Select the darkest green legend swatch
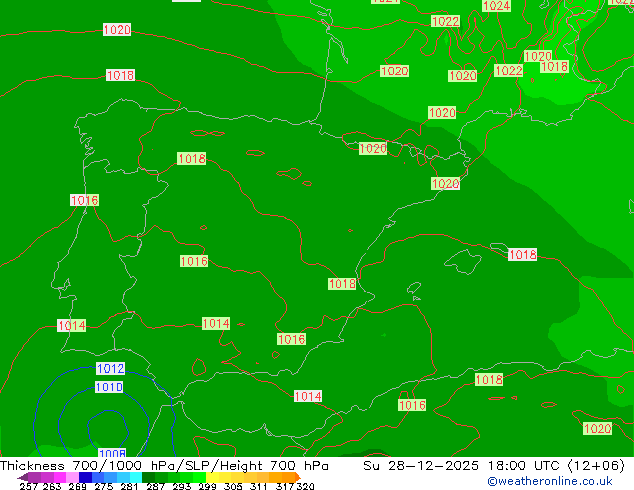The image size is (634, 490). [x=148, y=477]
